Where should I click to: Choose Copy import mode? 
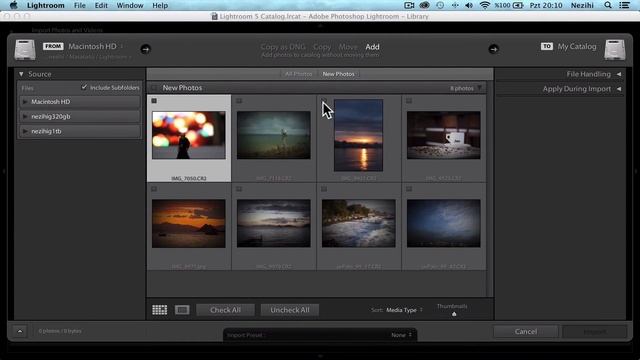(x=322, y=47)
